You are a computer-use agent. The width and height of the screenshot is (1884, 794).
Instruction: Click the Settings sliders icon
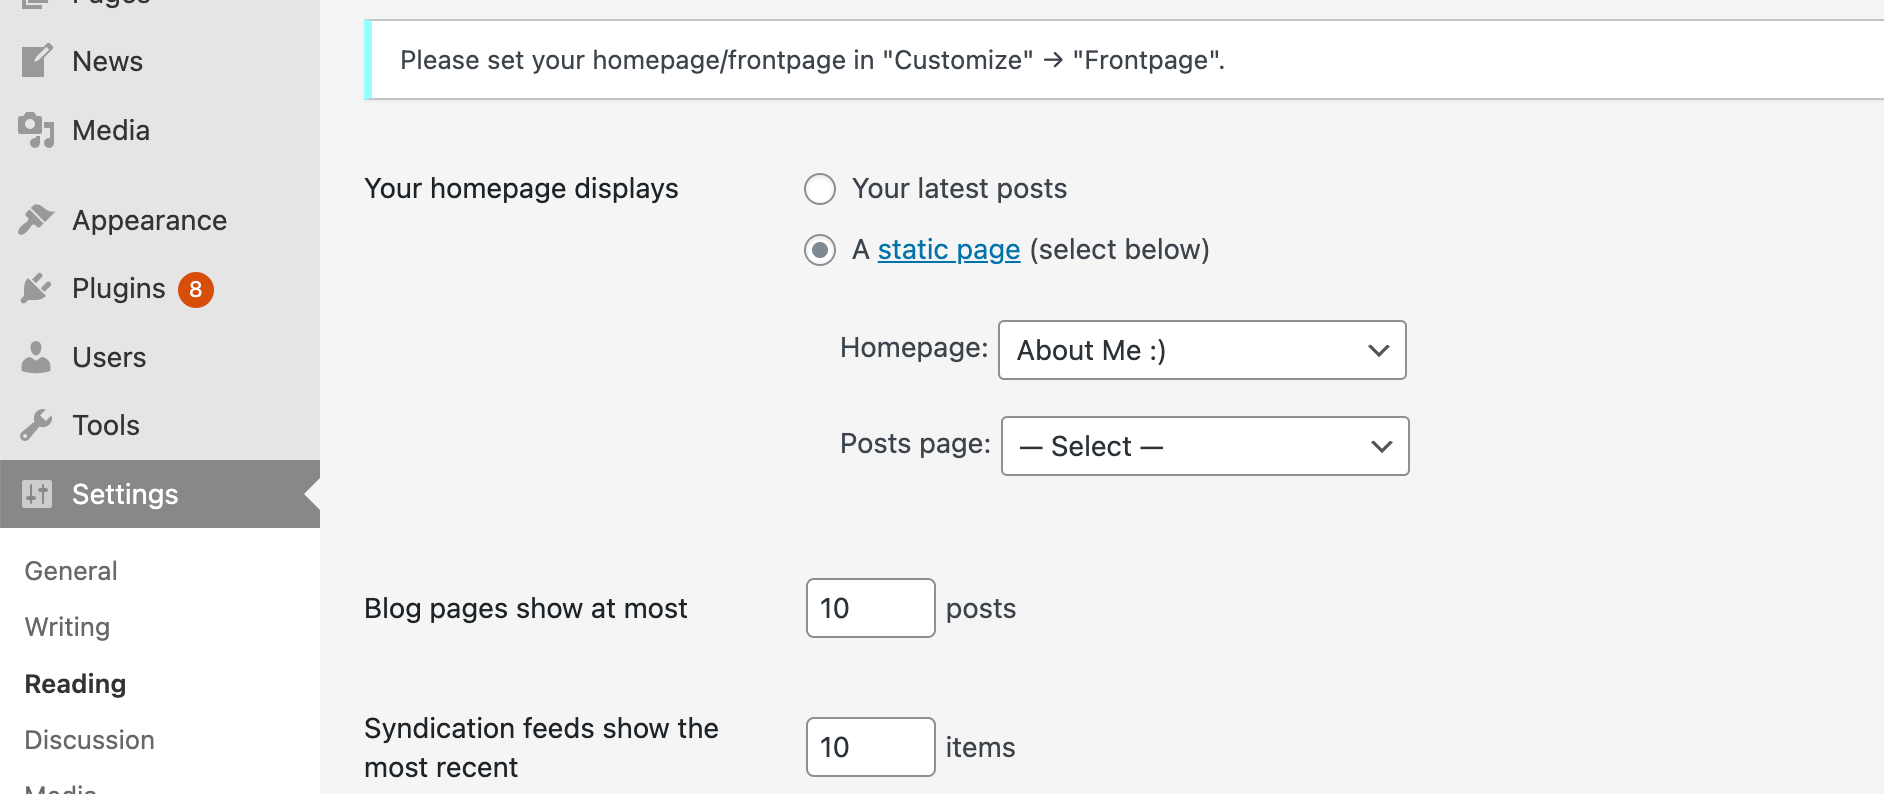click(x=36, y=494)
